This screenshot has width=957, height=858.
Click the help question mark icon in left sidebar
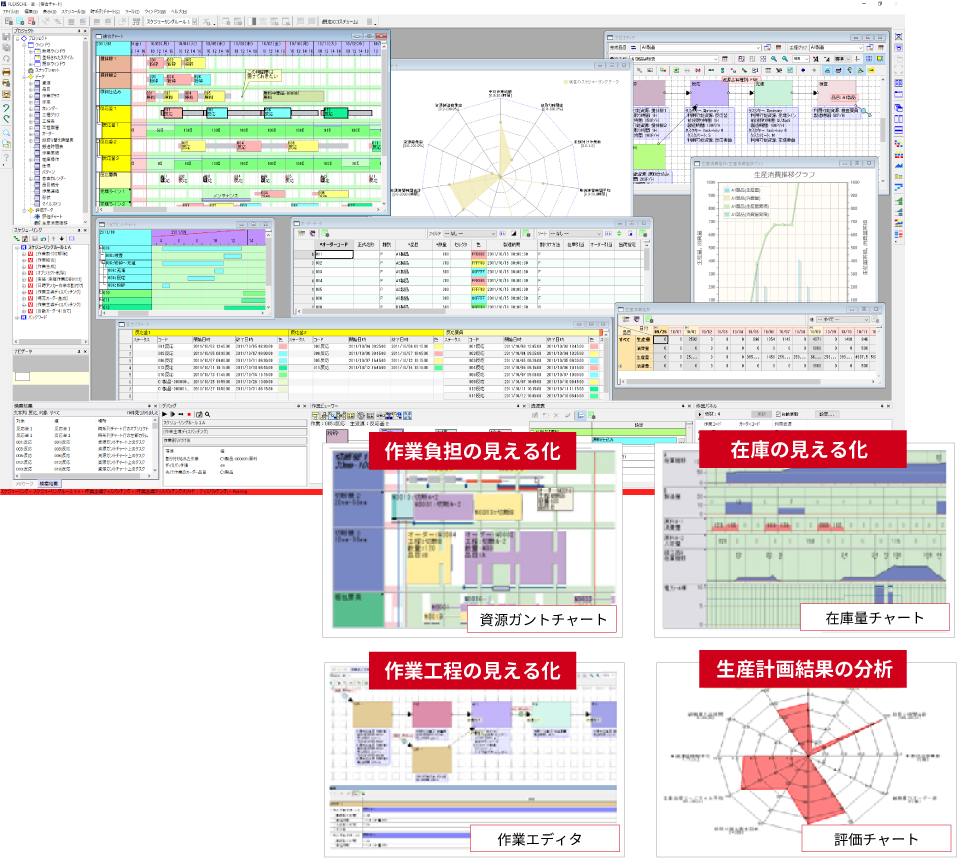pos(6,158)
